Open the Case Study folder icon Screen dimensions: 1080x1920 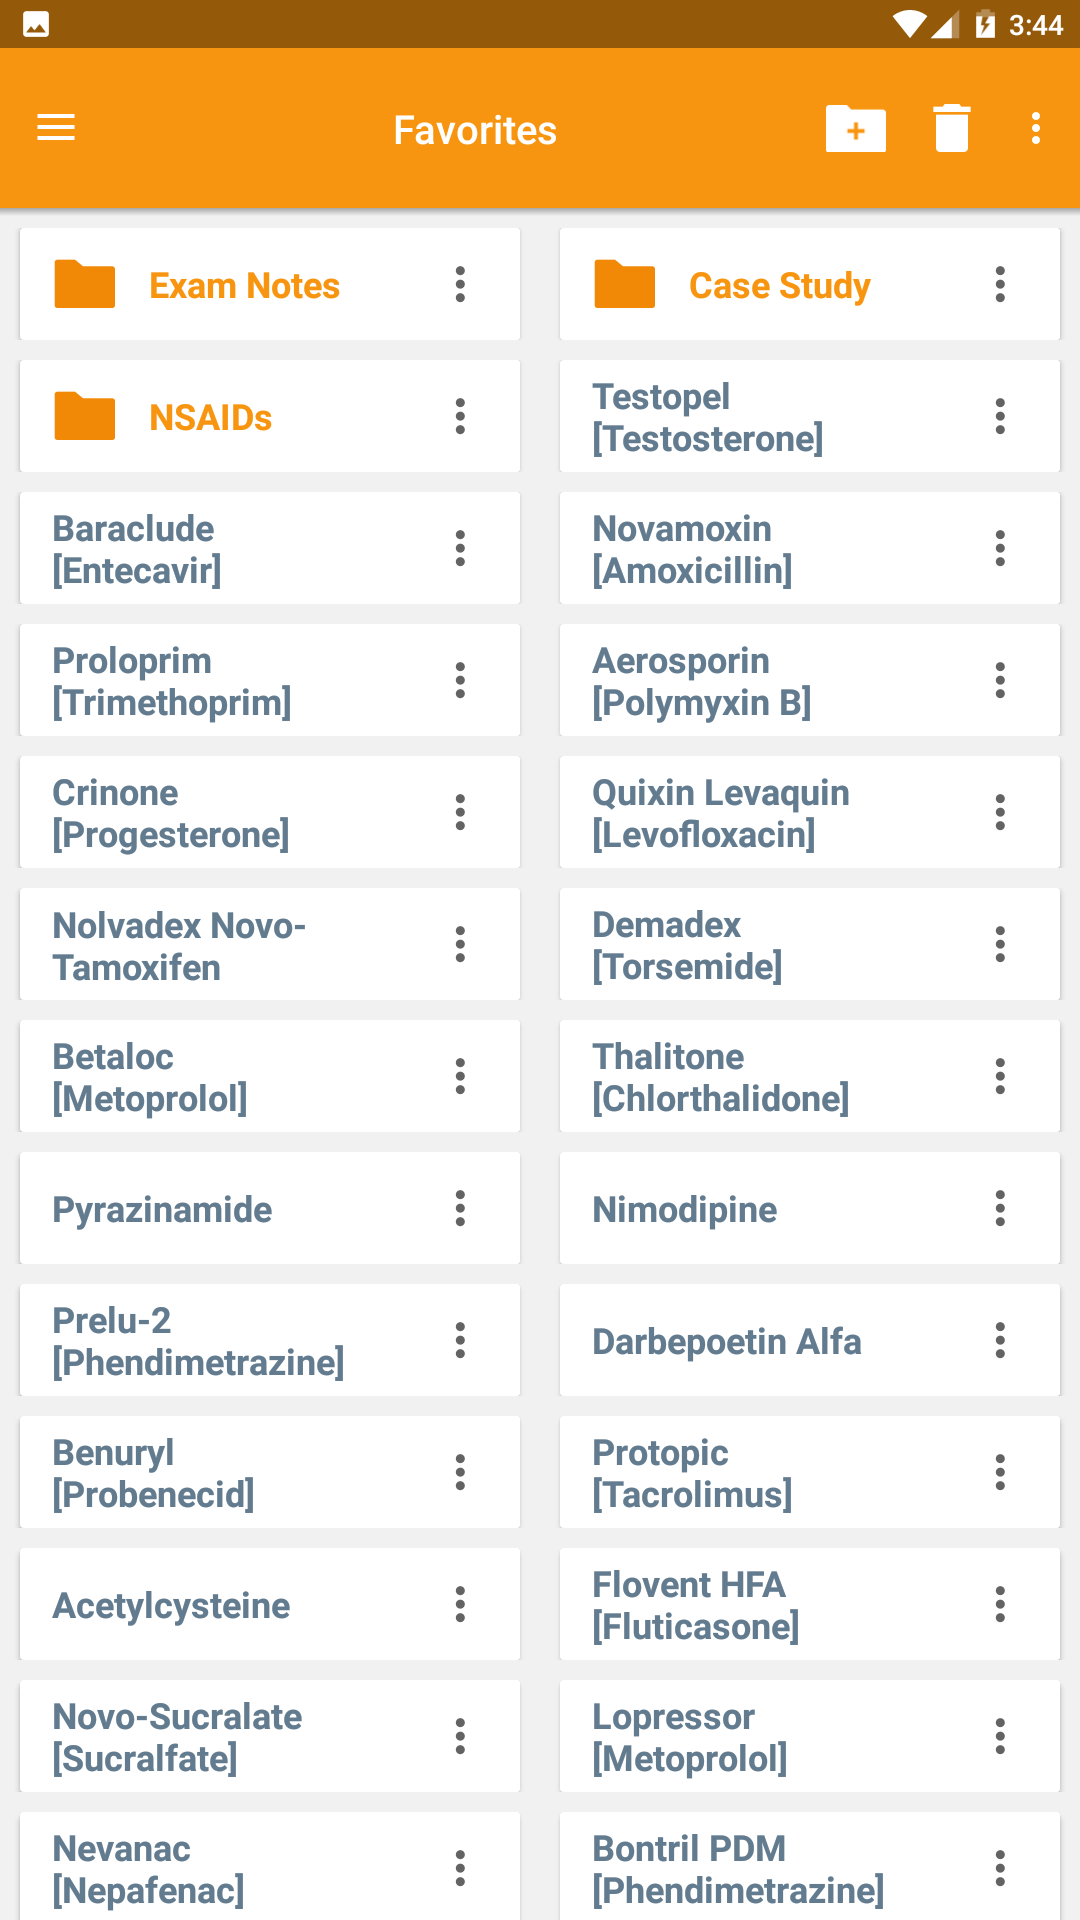tap(625, 285)
